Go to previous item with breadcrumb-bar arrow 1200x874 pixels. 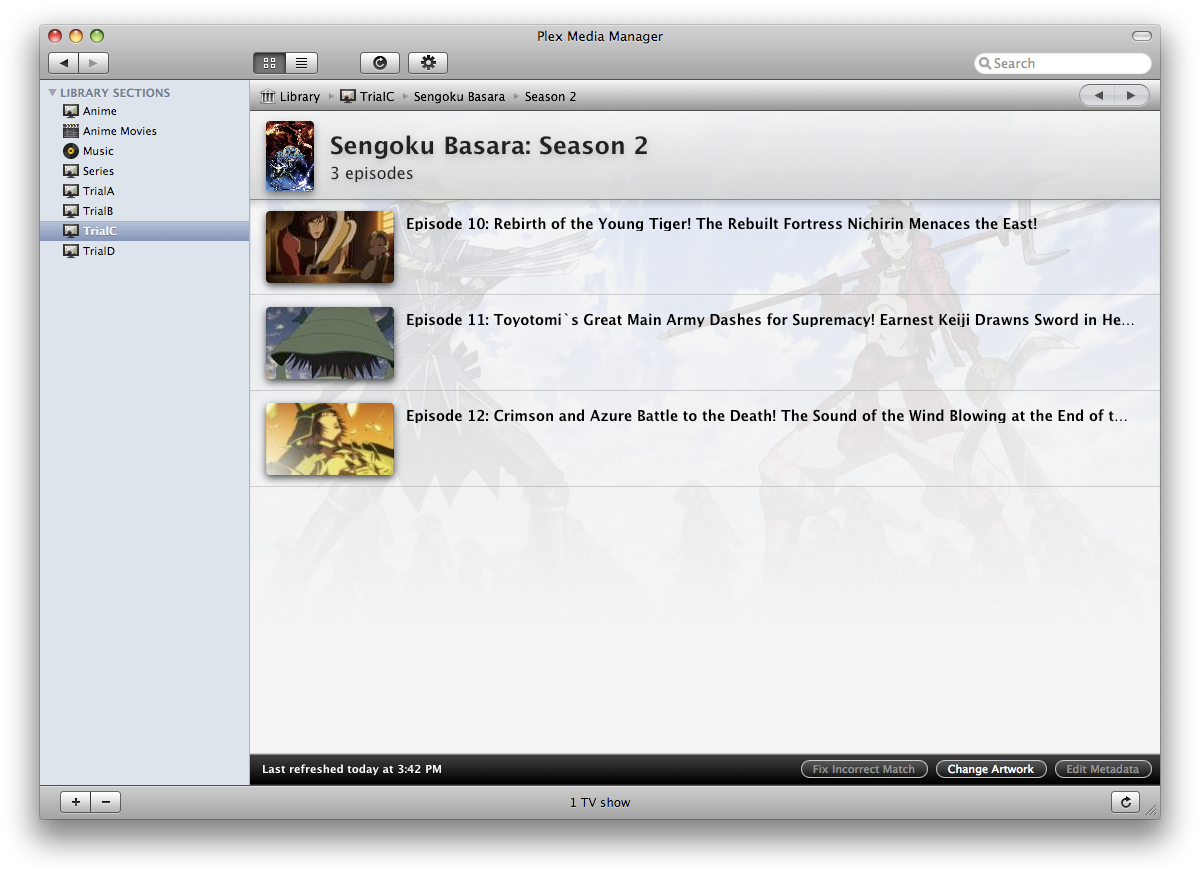pos(1098,95)
